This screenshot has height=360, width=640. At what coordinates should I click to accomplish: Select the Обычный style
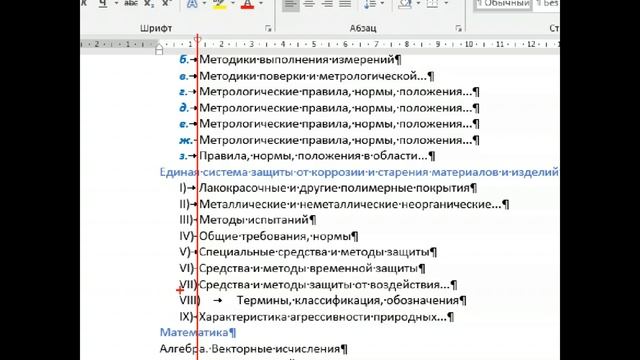click(503, 4)
